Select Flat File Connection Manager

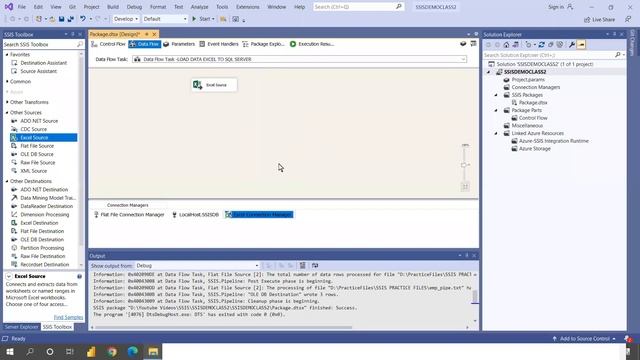point(129,215)
